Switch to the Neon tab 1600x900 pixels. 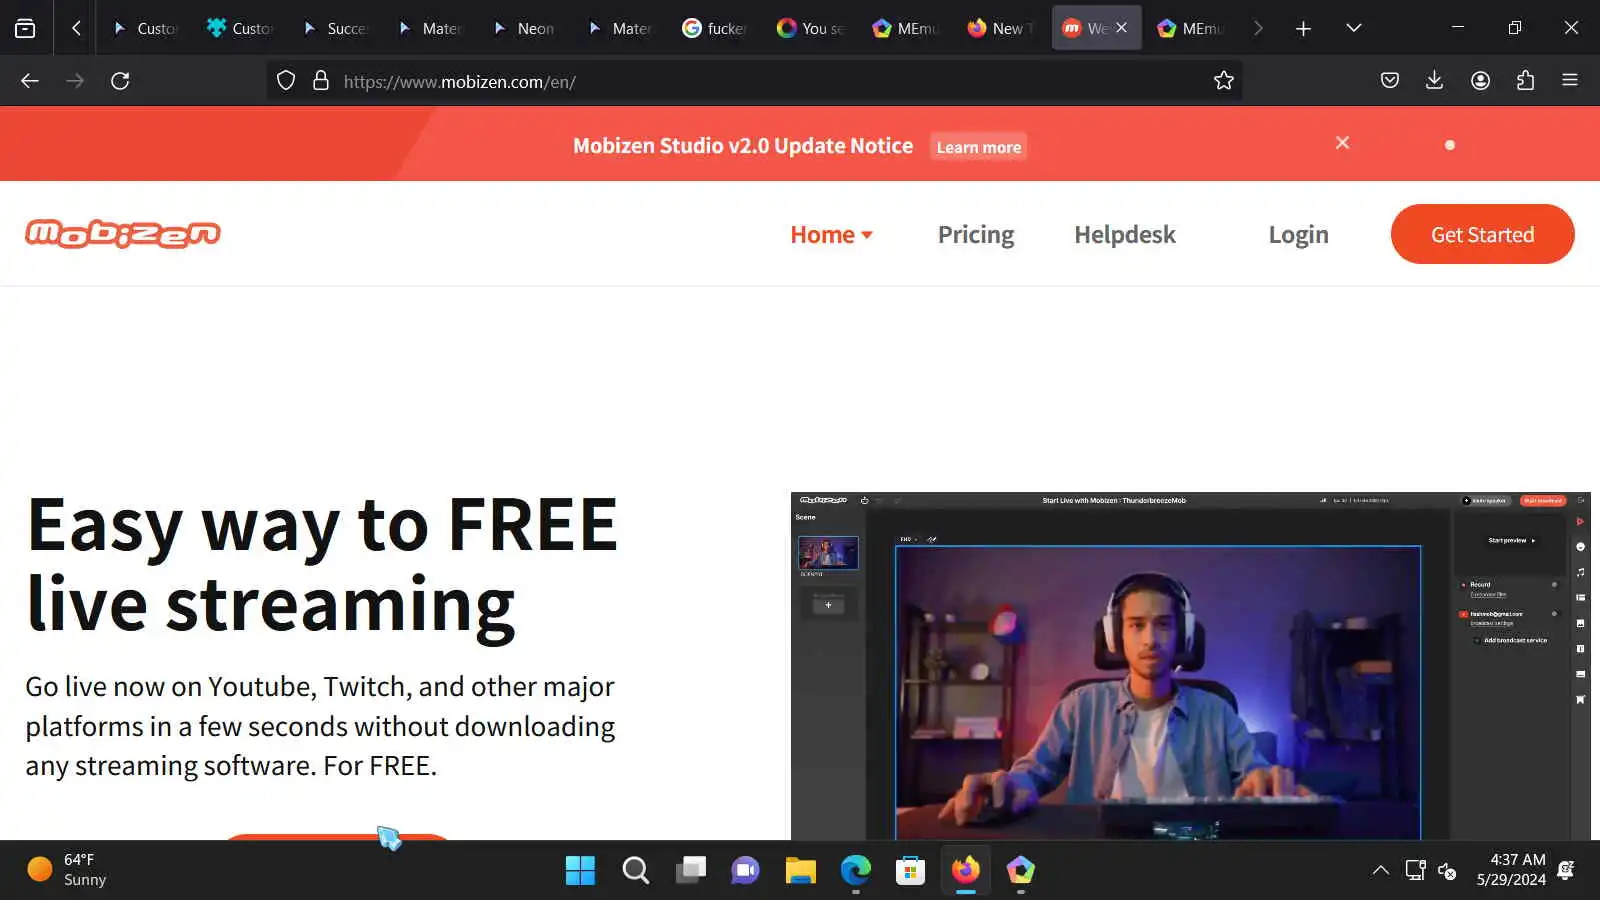point(525,28)
